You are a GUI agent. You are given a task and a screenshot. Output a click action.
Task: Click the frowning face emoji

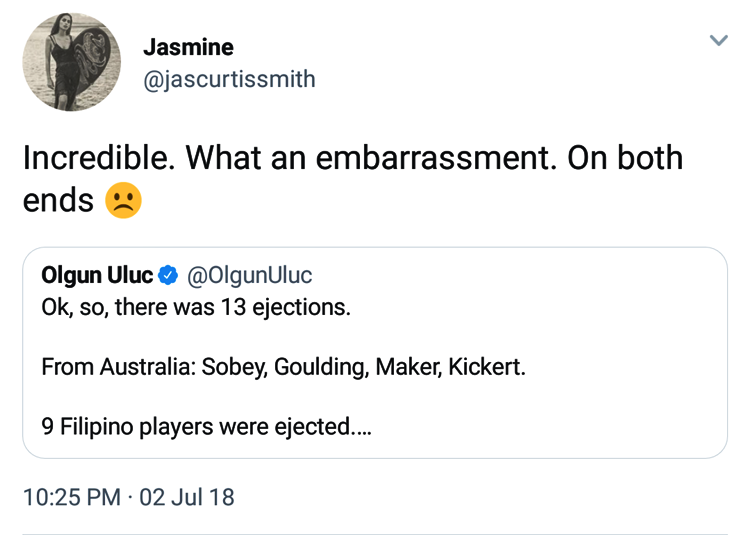click(x=124, y=201)
